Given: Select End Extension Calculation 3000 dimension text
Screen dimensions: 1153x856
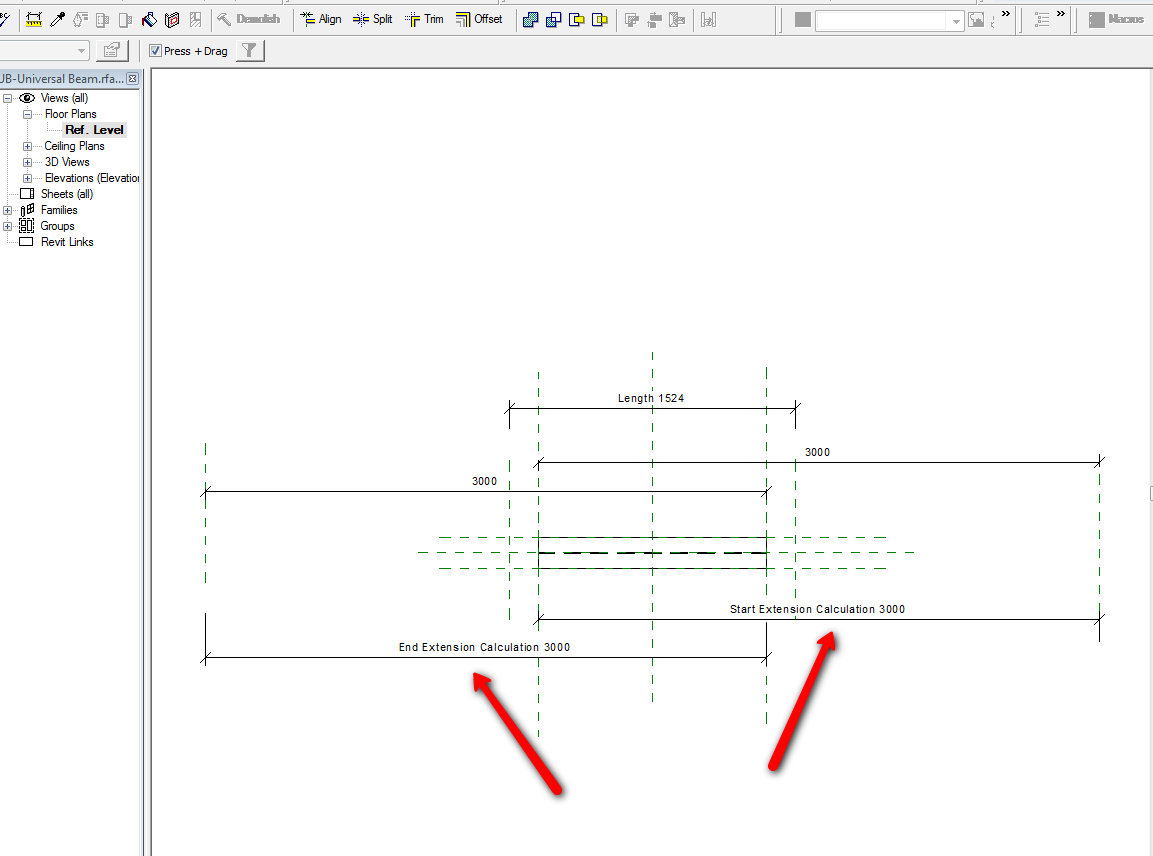Looking at the screenshot, I should (x=484, y=647).
